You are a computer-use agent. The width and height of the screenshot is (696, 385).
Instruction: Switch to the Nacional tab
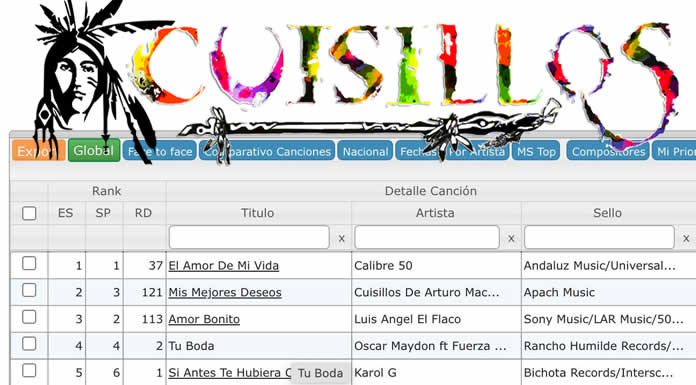365,151
